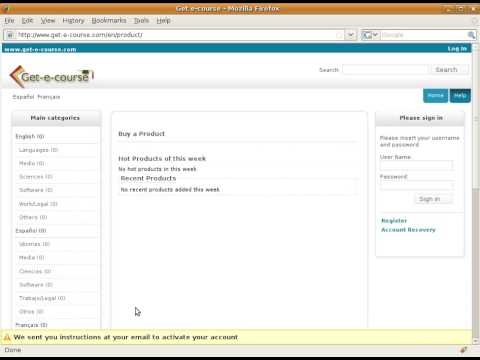480x360 pixels.
Task: Open the Otros (0) category
Action: click(x=31, y=311)
